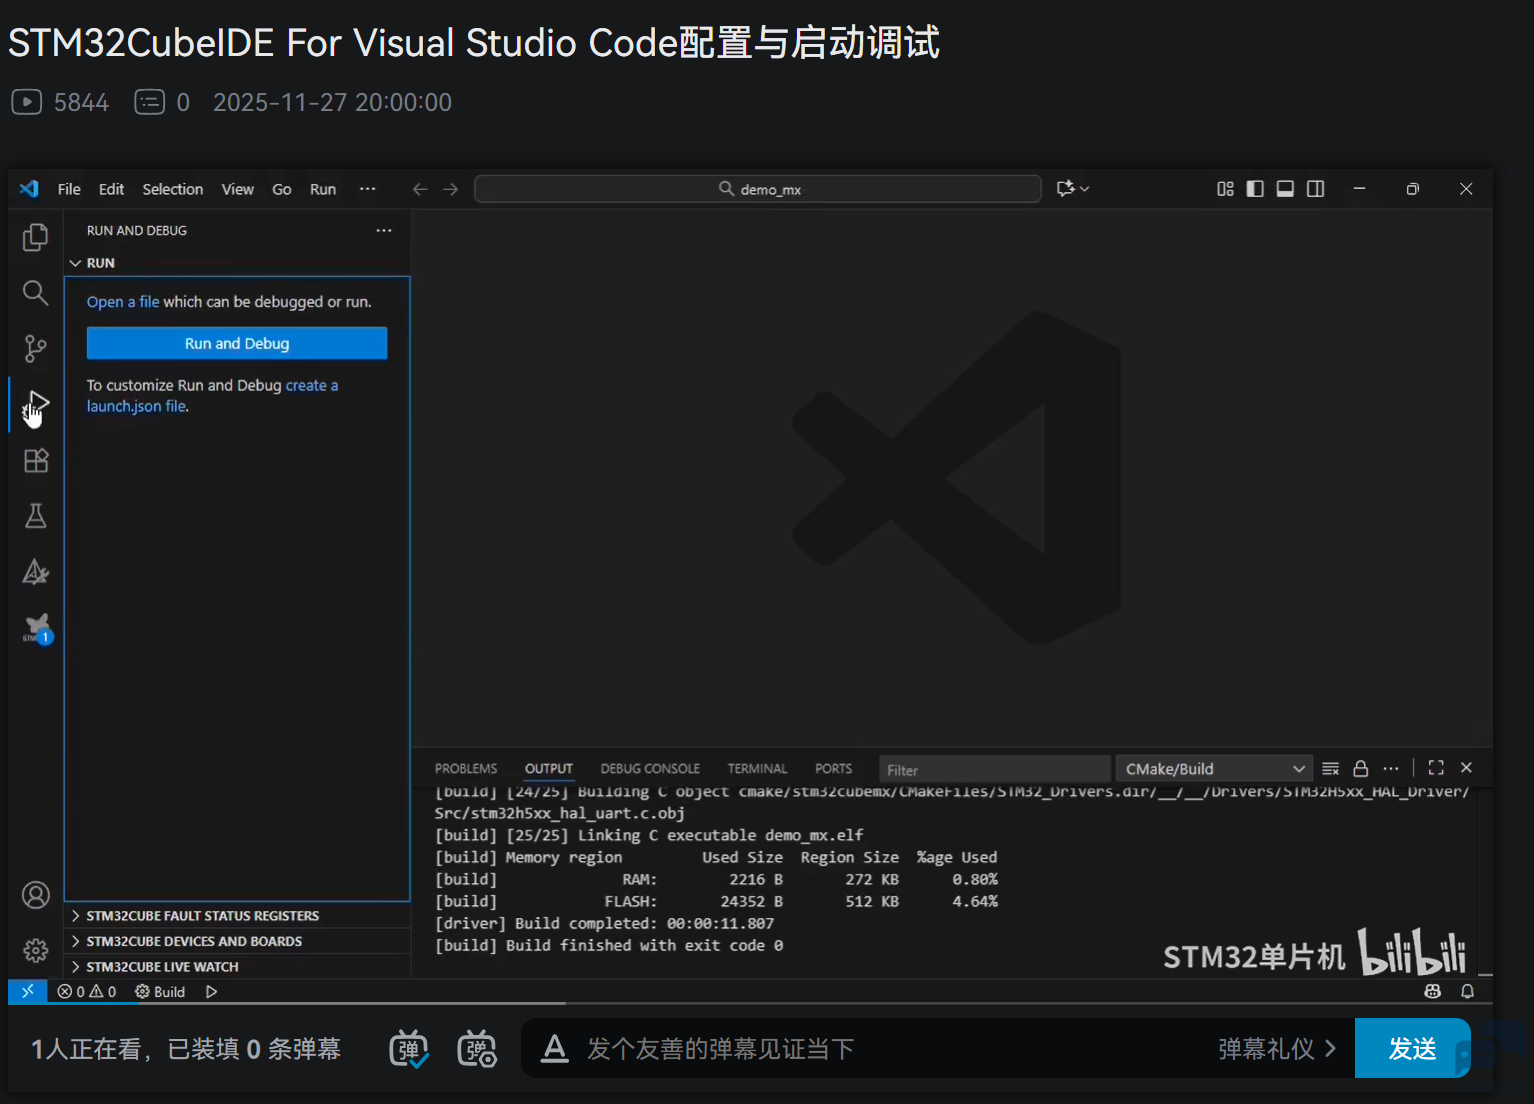Toggle the bottom panel visibility
Viewport: 1534px width, 1104px height.
(1285, 189)
